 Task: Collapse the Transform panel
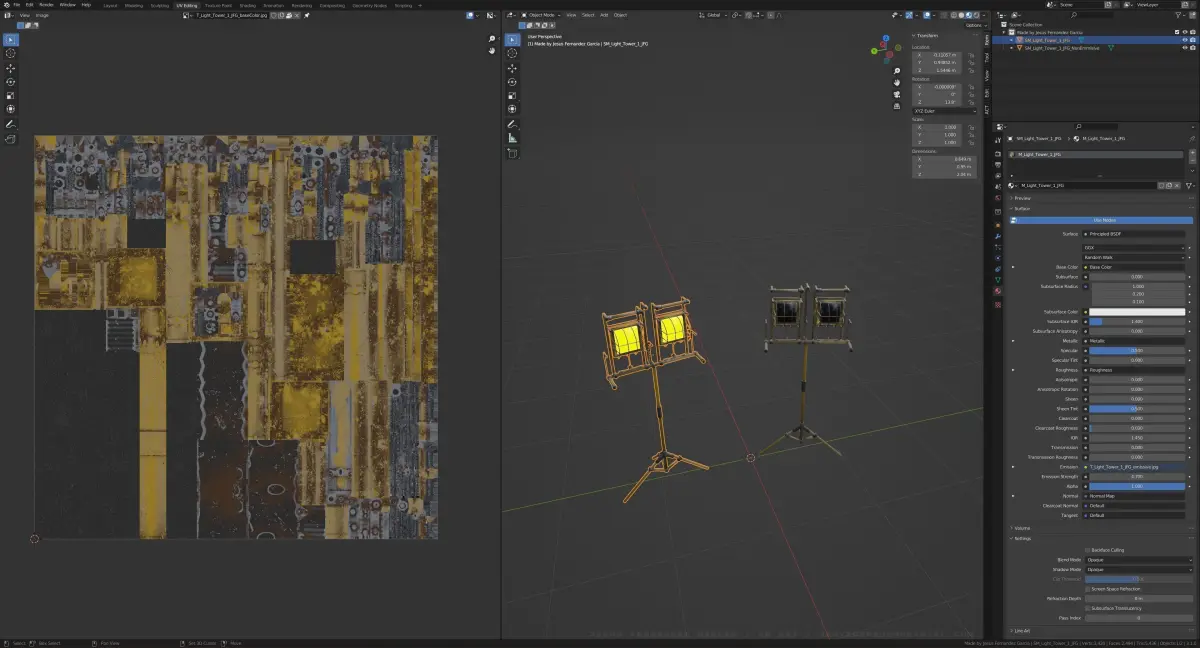coord(928,35)
